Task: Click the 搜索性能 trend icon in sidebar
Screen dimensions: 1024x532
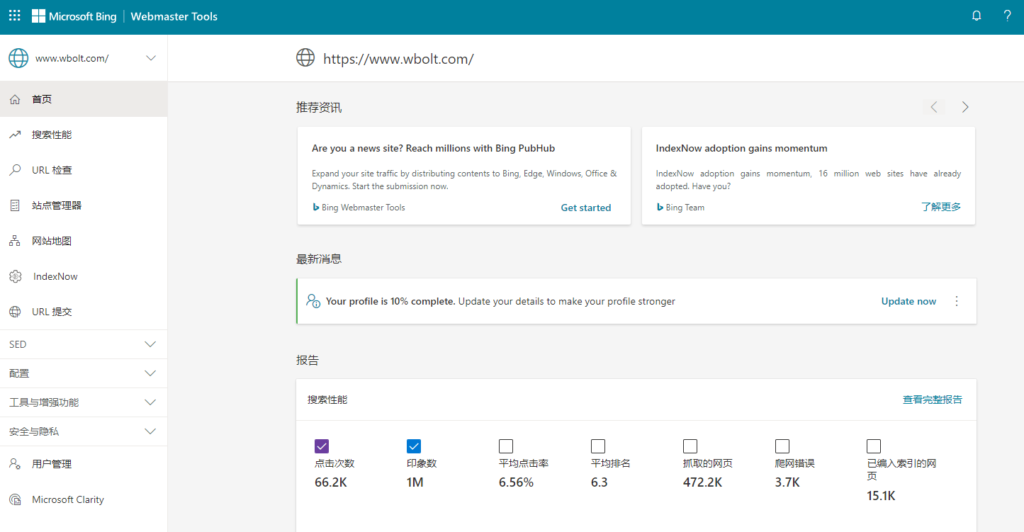Action: 15,134
